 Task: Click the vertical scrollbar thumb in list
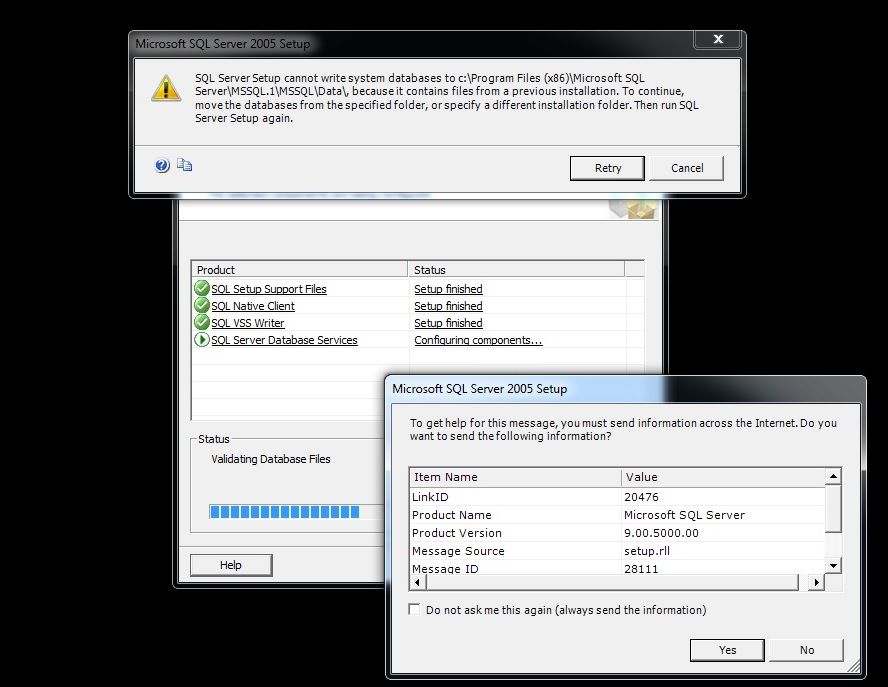tap(833, 509)
